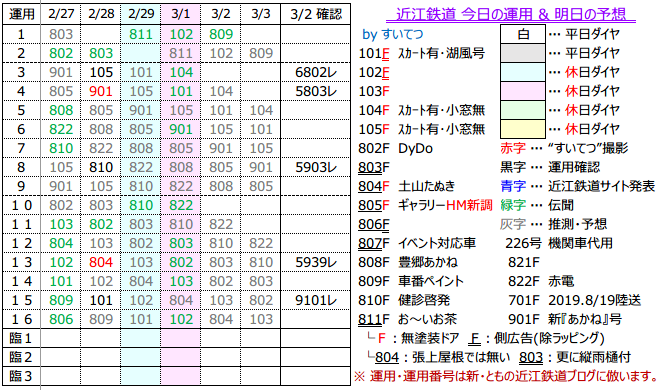Click the 226号 機関車代用 legend entry

tap(559, 243)
